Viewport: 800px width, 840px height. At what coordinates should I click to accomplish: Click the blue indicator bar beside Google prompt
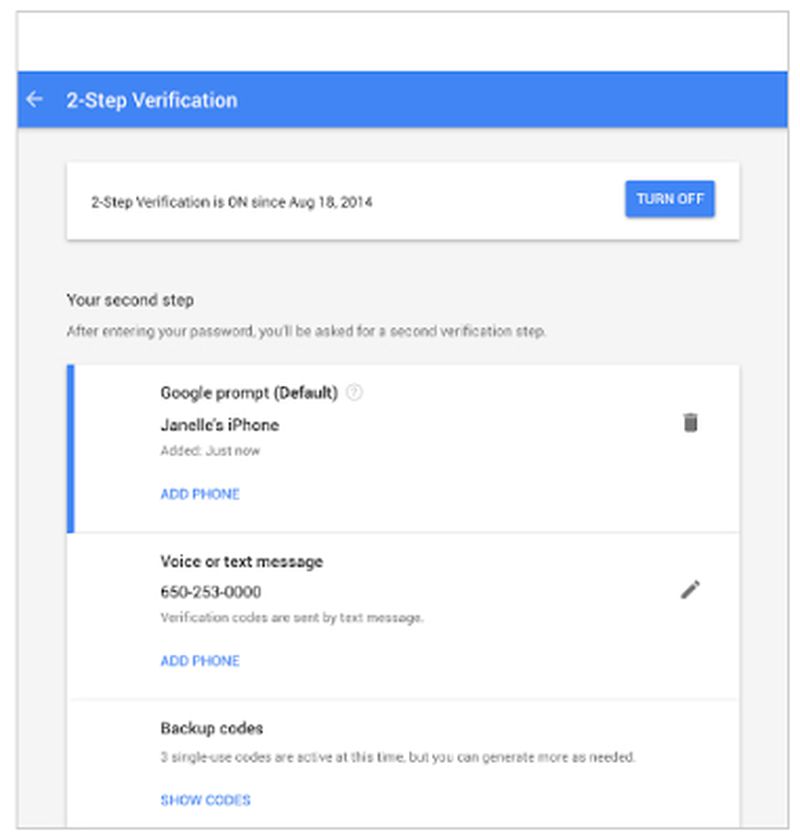72,450
